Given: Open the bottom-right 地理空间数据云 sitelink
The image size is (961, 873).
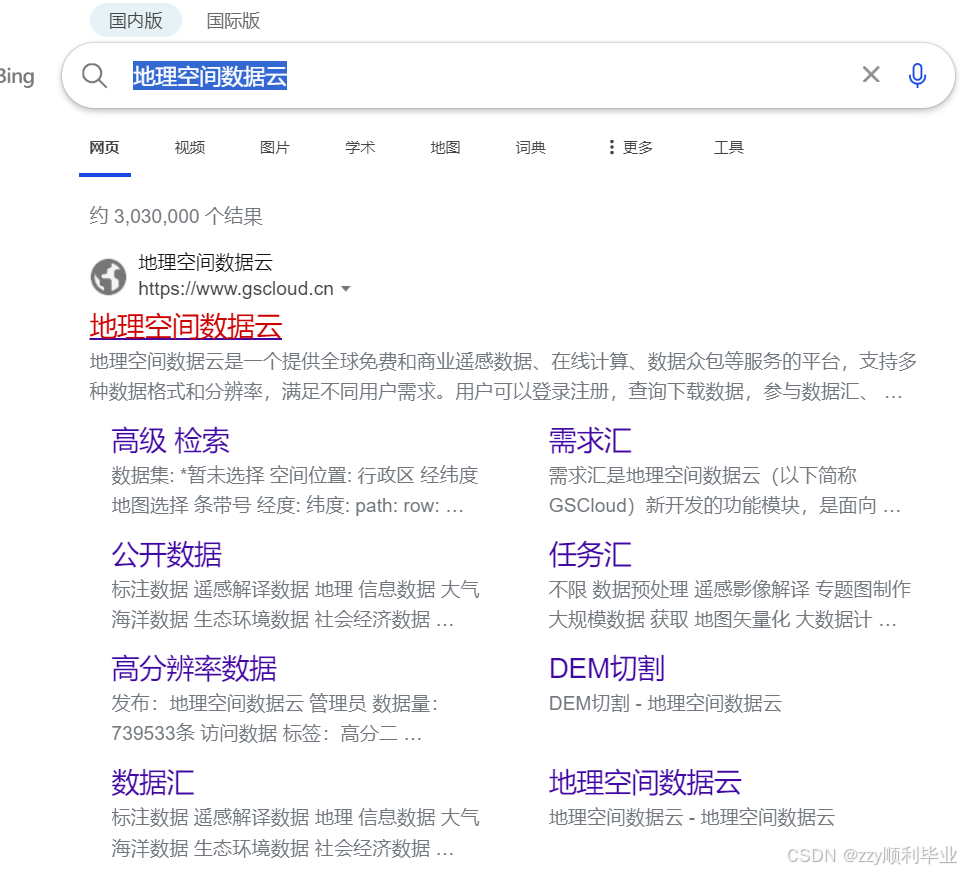Looking at the screenshot, I should point(645,782).
